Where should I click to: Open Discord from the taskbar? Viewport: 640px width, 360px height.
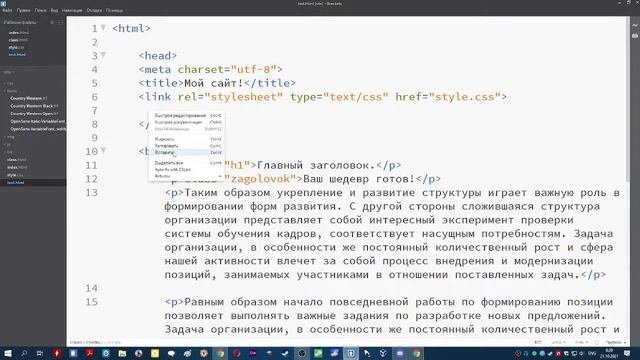click(x=400, y=353)
